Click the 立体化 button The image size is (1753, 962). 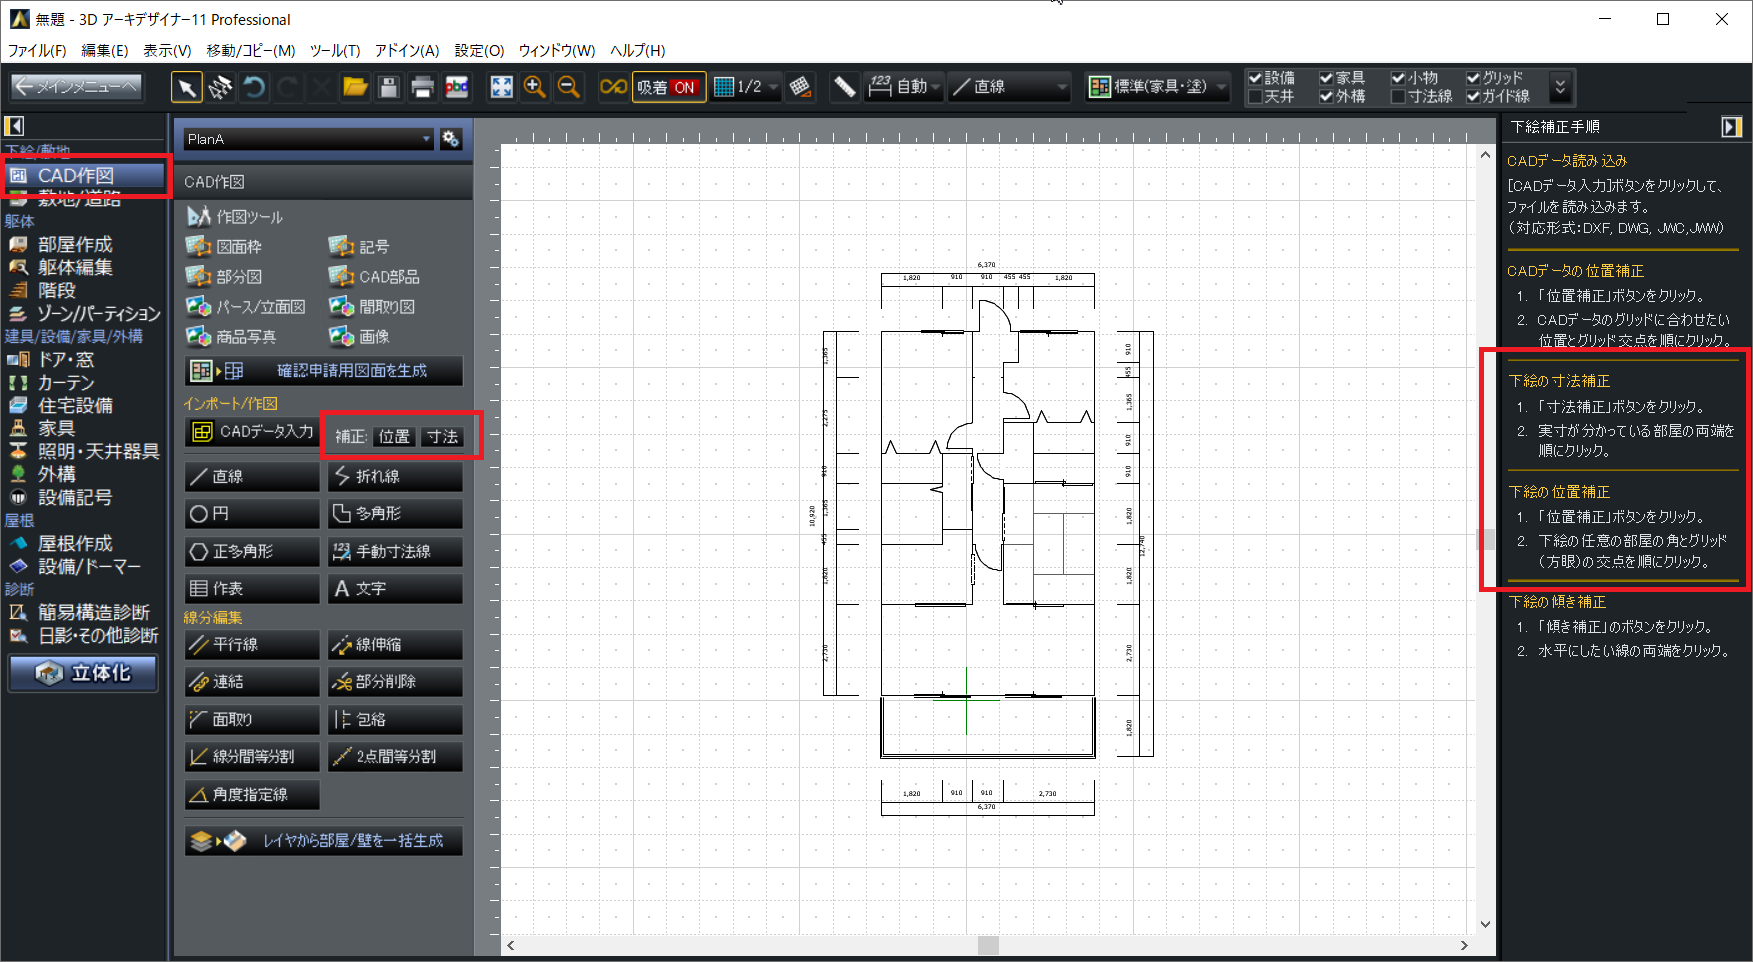(84, 673)
